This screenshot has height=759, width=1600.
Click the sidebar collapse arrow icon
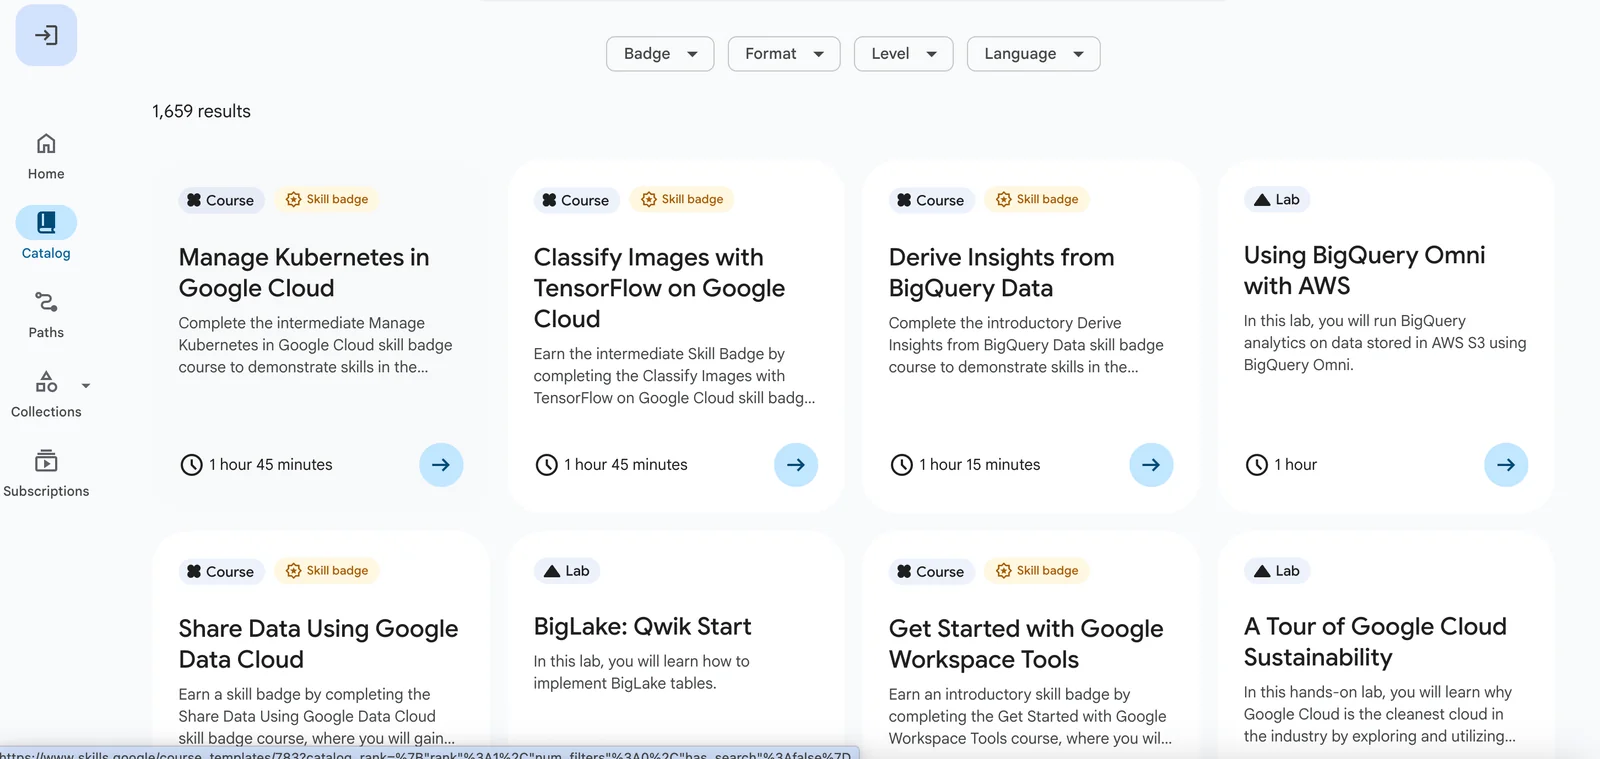46,36
